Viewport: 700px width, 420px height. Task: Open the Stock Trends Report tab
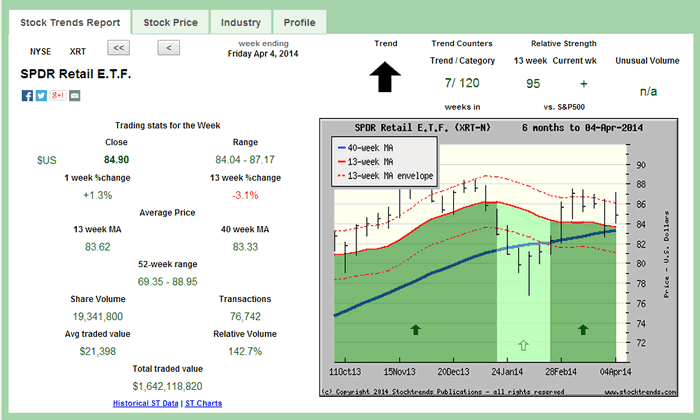pyautogui.click(x=70, y=22)
